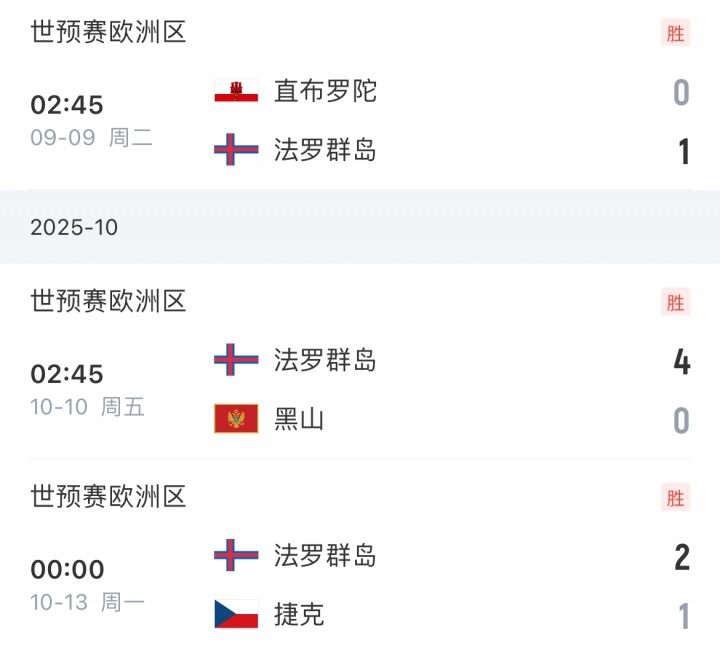Click Faroe Islands flag in the Gibraltar match

(237, 151)
